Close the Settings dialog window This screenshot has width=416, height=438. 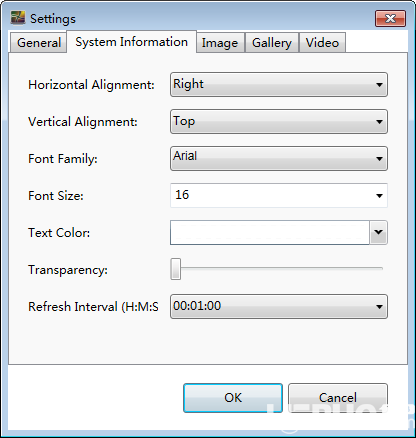pos(390,18)
